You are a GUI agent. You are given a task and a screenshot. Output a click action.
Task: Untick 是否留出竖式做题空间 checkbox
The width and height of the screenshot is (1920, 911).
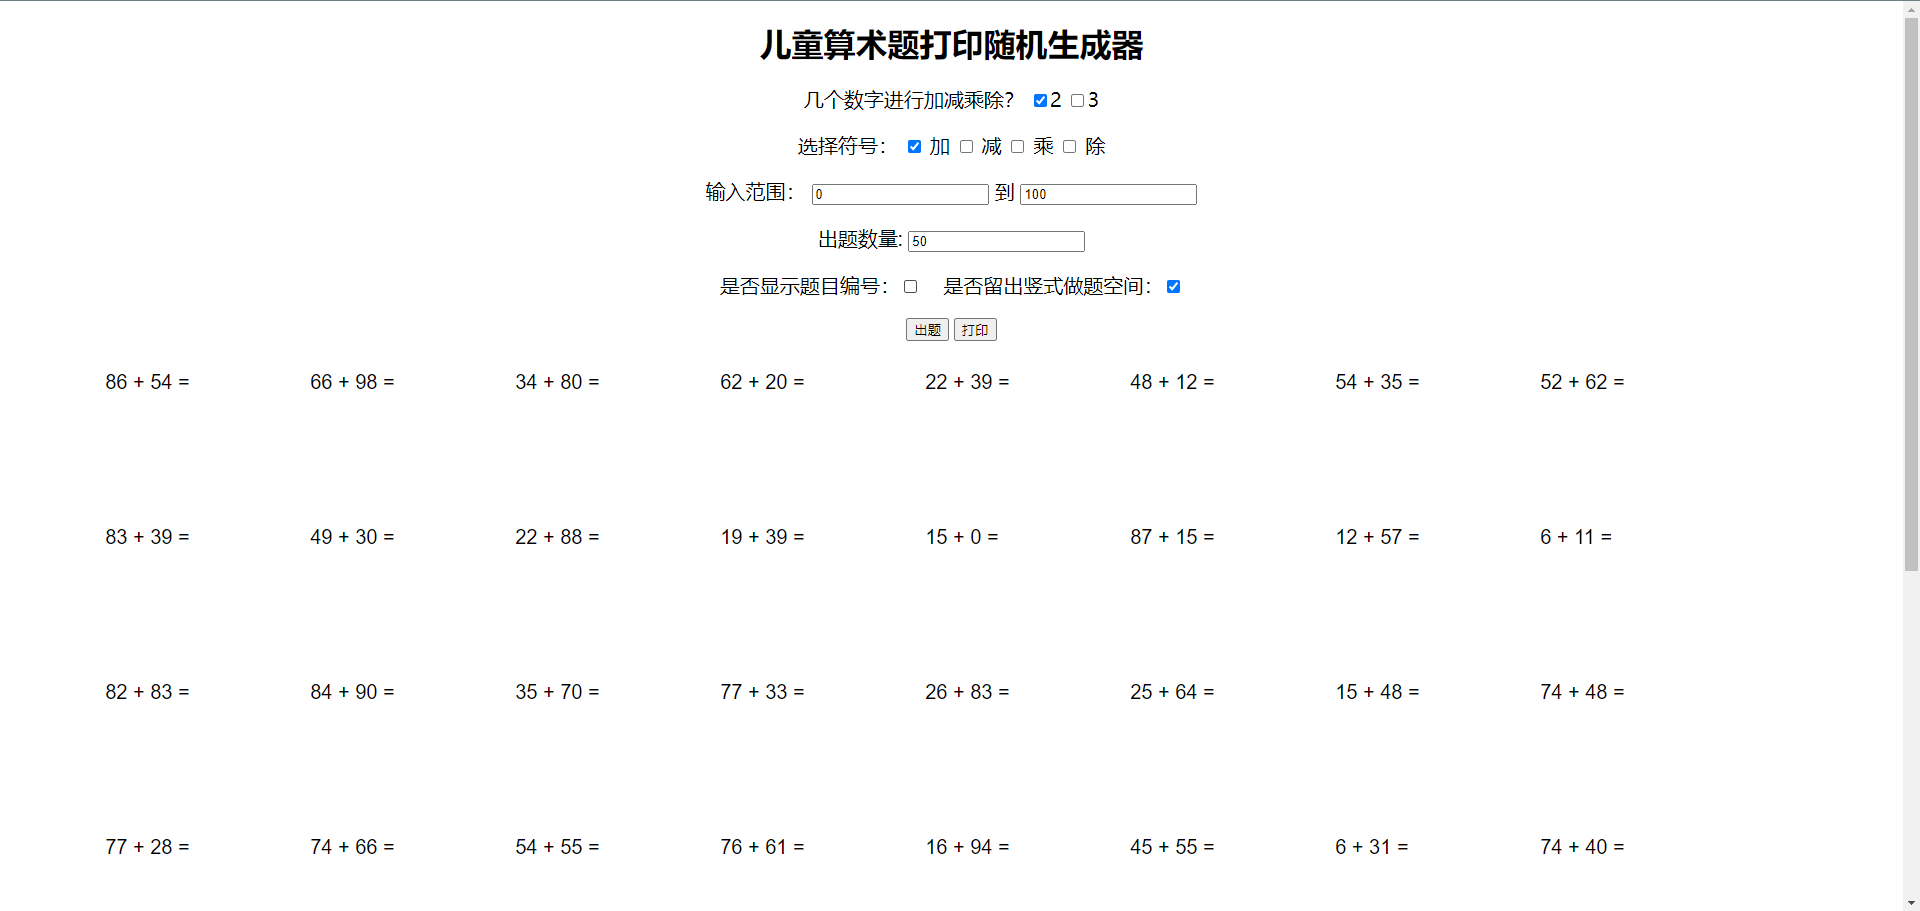click(x=1173, y=287)
